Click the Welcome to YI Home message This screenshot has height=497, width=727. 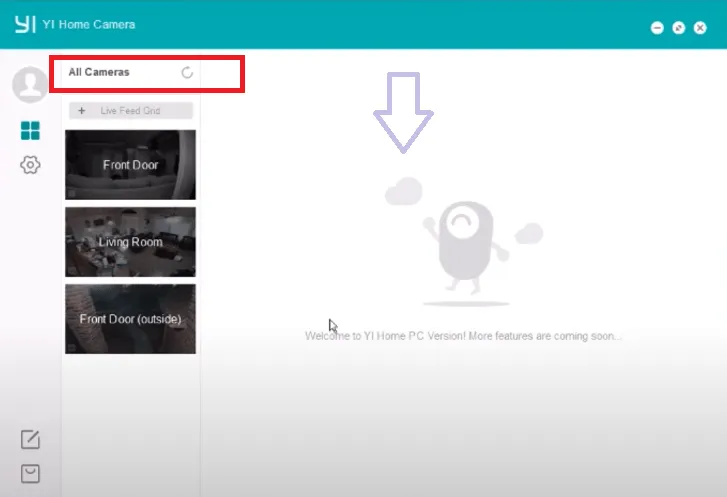[x=463, y=336]
